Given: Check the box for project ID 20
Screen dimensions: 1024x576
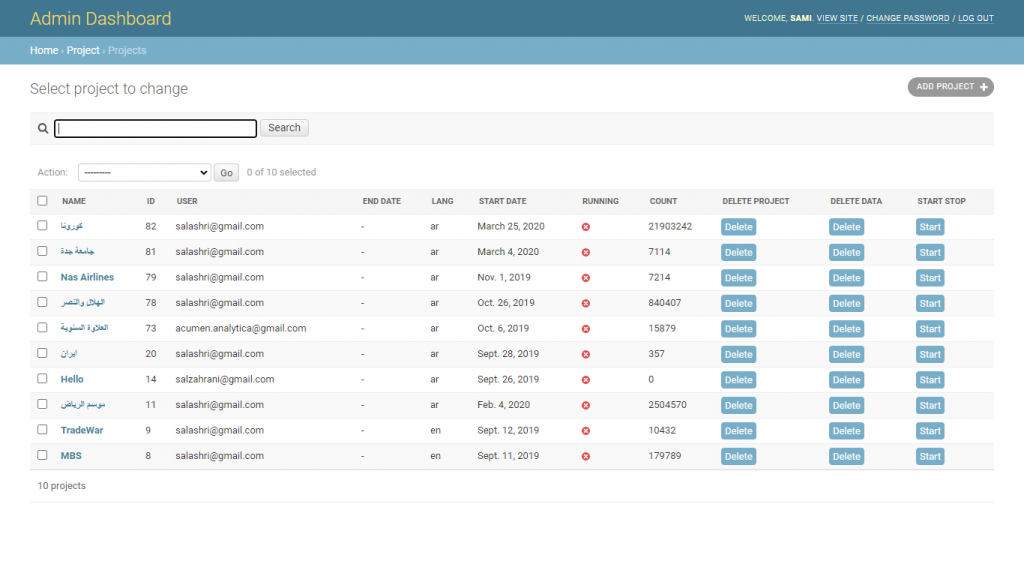Looking at the screenshot, I should (42, 353).
